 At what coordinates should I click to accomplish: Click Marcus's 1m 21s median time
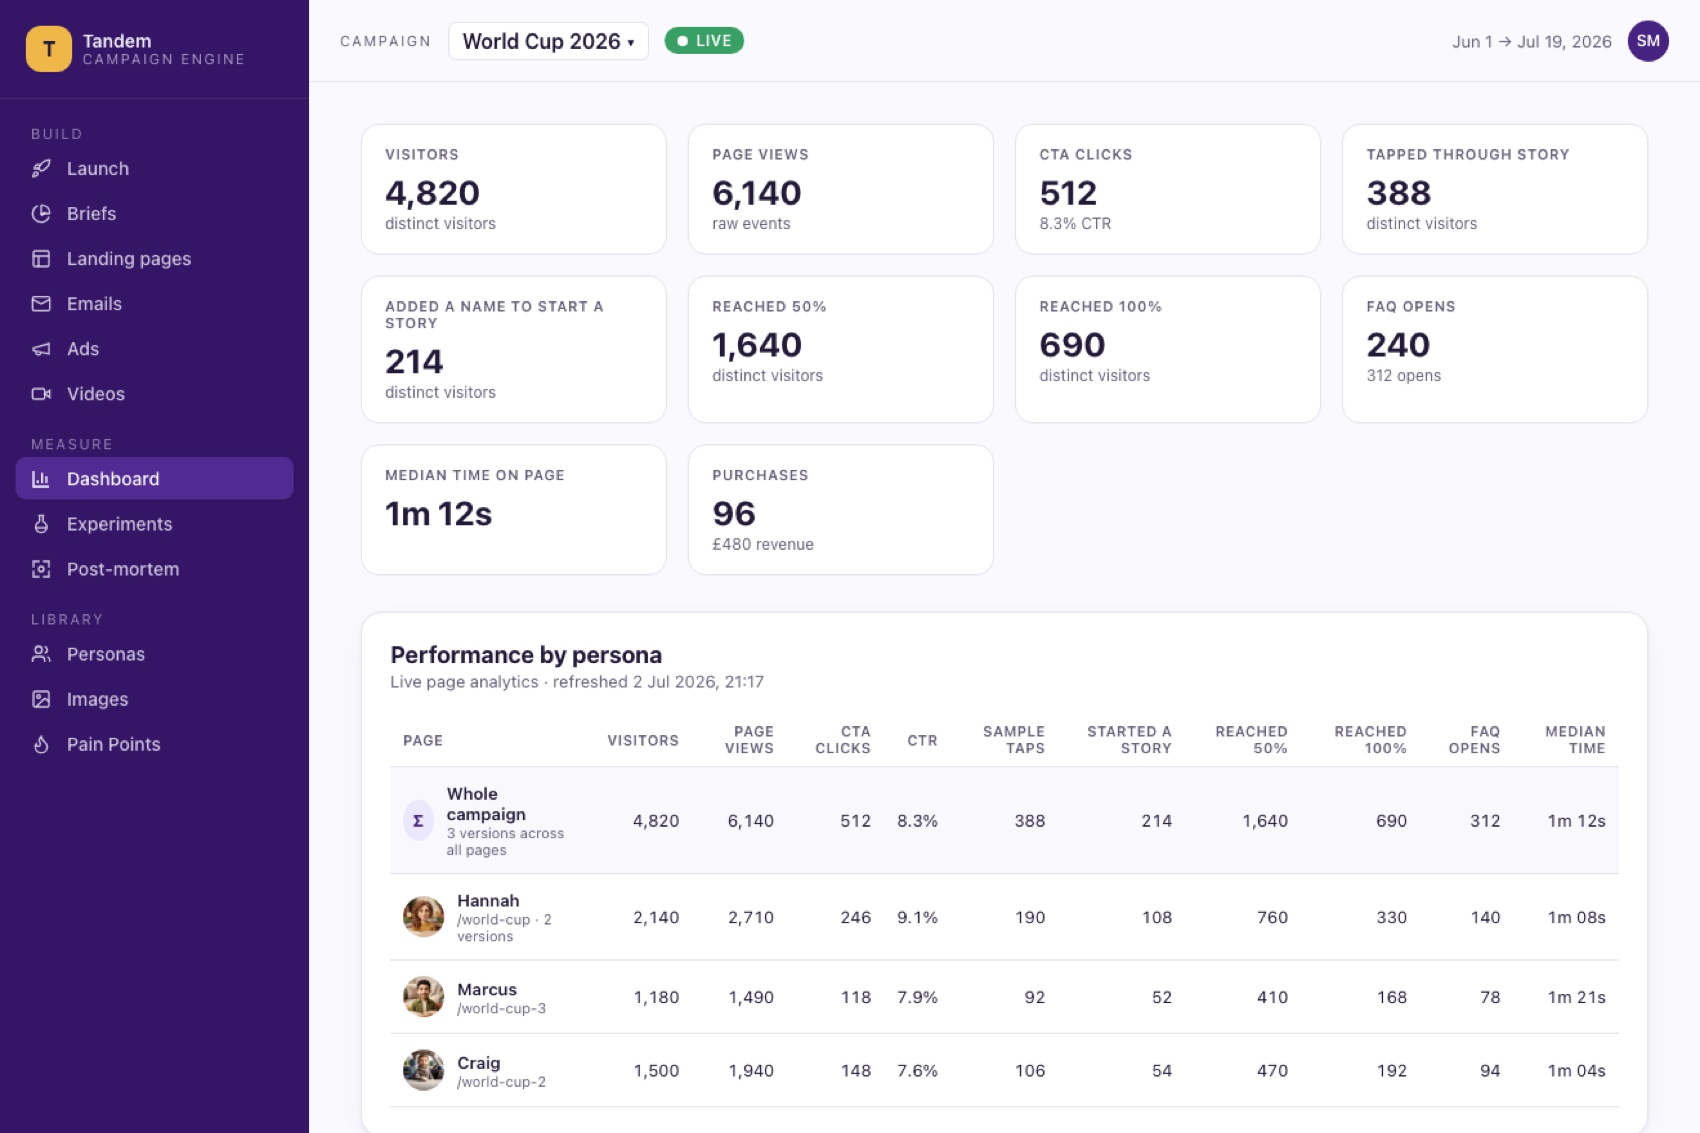1576,998
